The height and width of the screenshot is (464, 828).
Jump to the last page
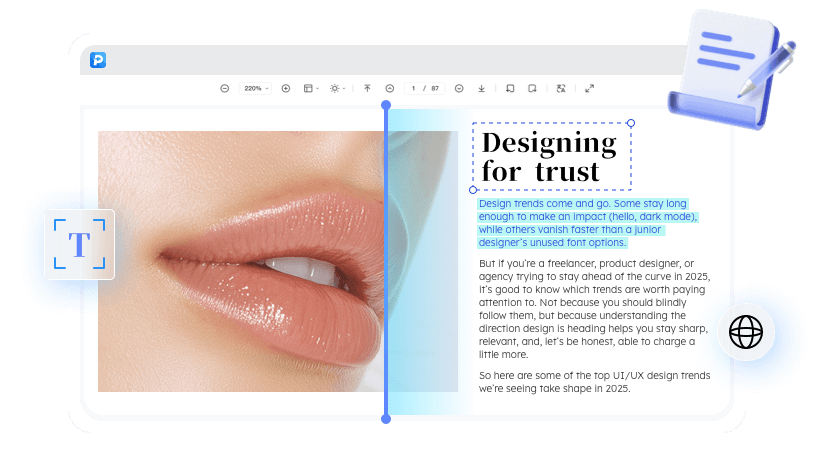(x=482, y=88)
